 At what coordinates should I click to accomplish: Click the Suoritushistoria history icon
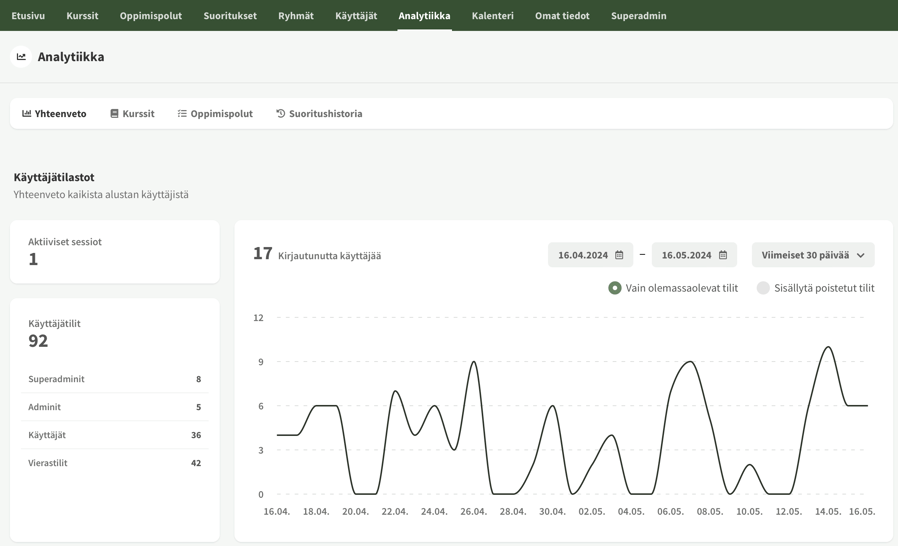tap(281, 113)
